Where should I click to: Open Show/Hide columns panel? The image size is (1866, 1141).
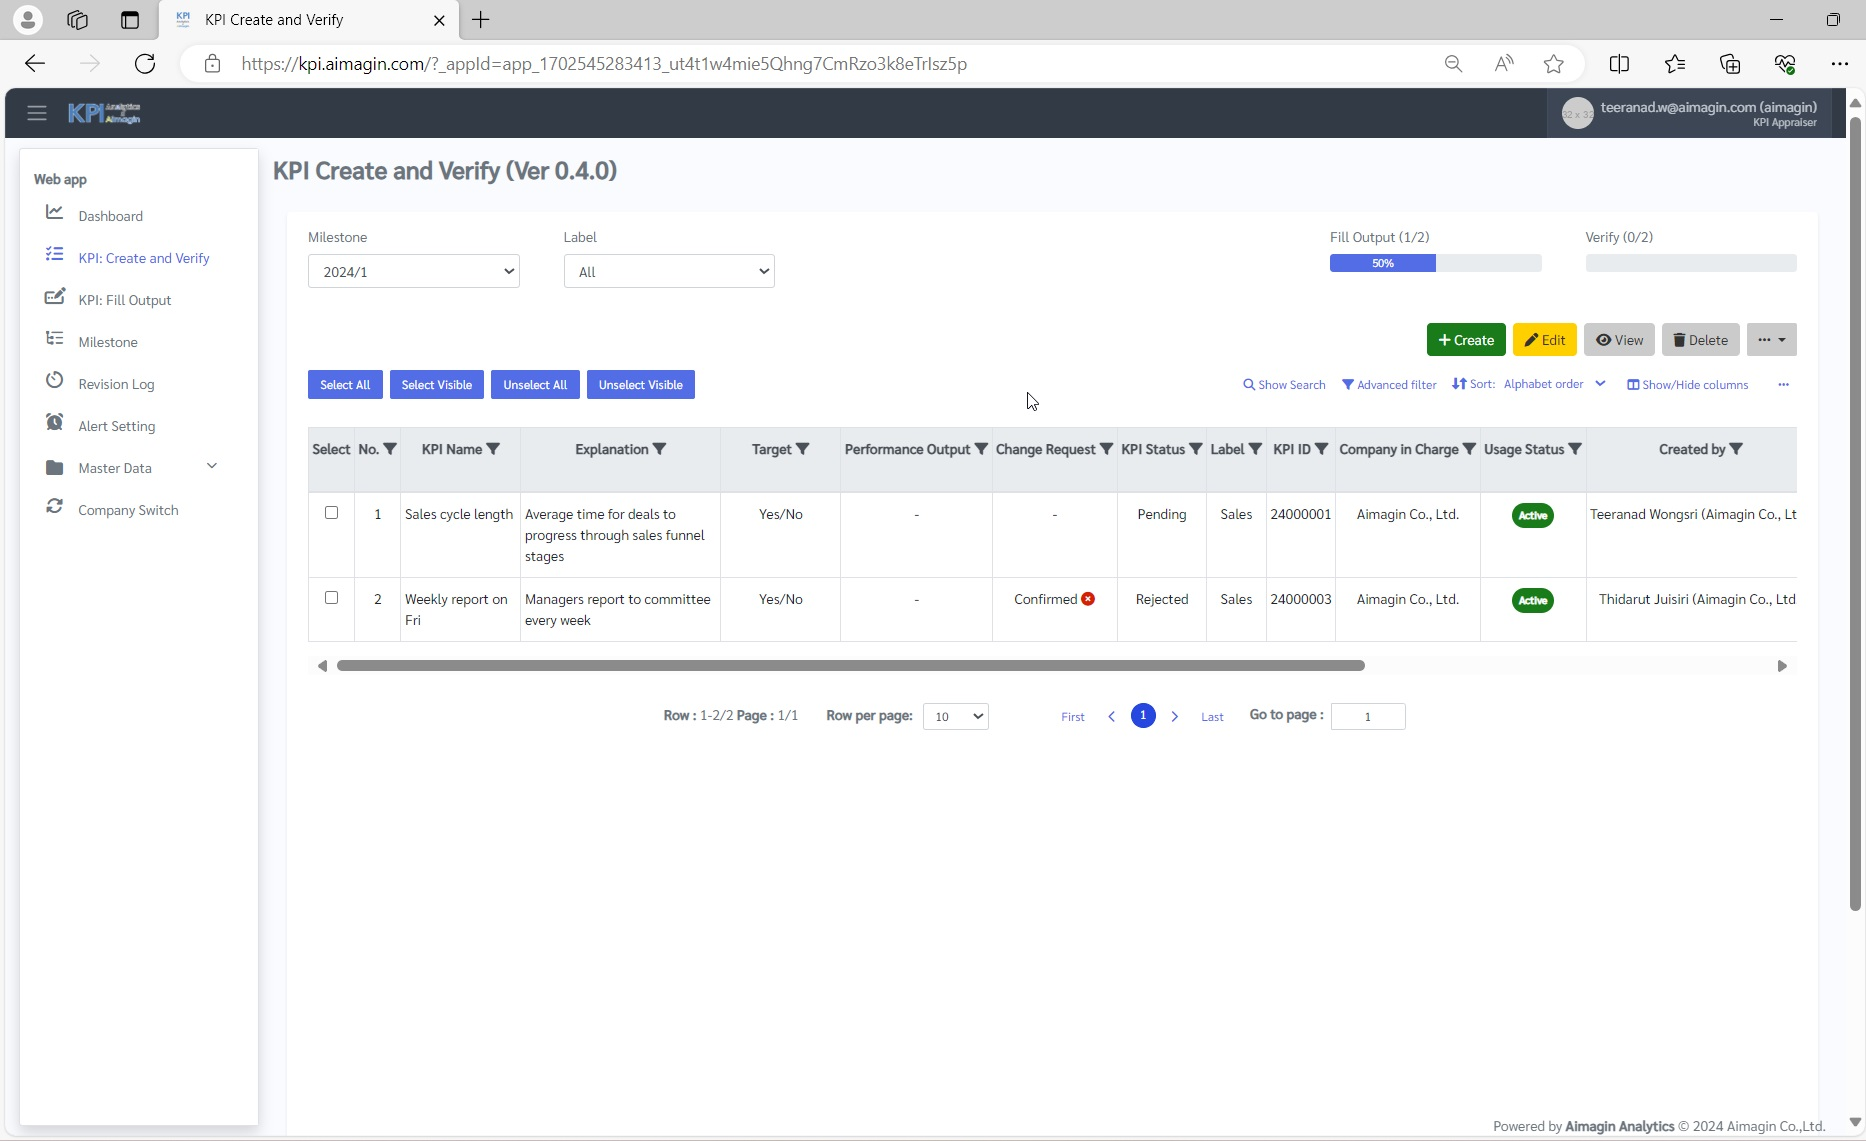[x=1687, y=385]
